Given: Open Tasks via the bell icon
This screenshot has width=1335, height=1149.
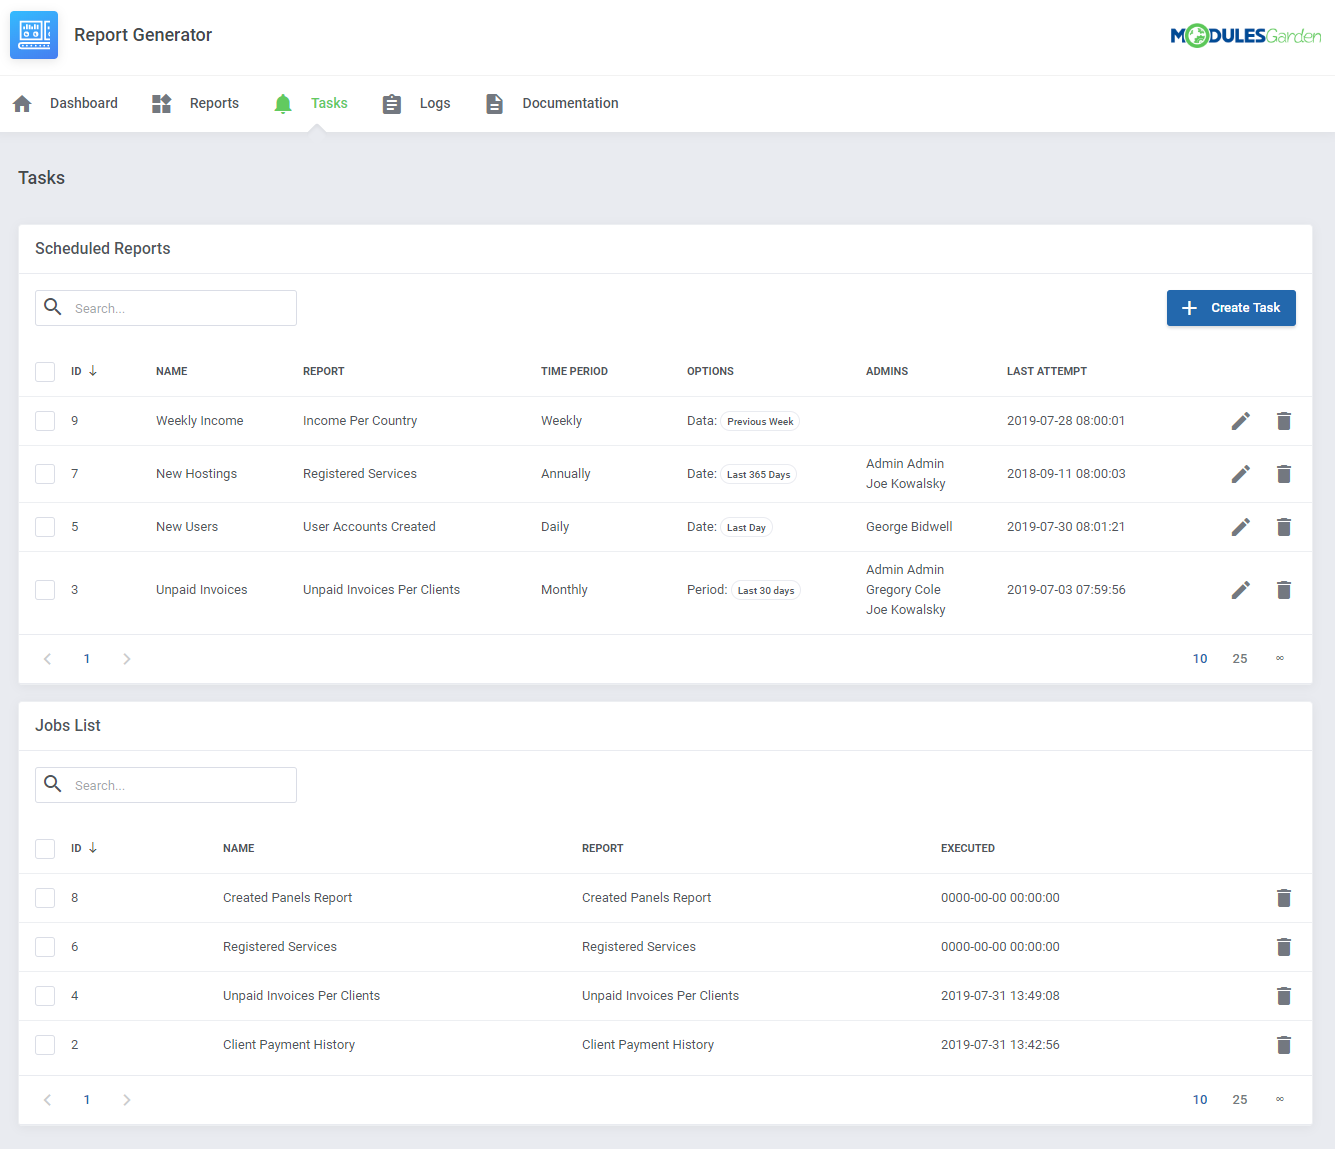Looking at the screenshot, I should pos(282,103).
